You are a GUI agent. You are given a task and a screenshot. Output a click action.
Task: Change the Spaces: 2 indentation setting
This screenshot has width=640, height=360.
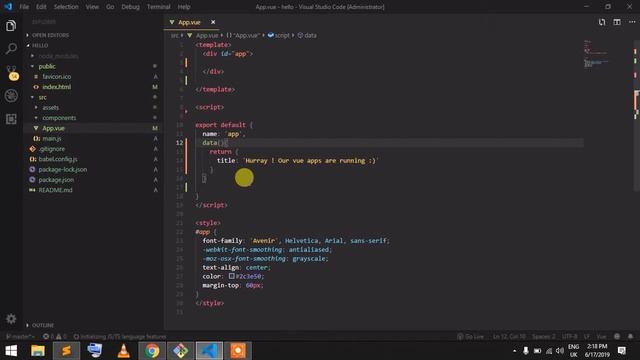click(x=543, y=337)
